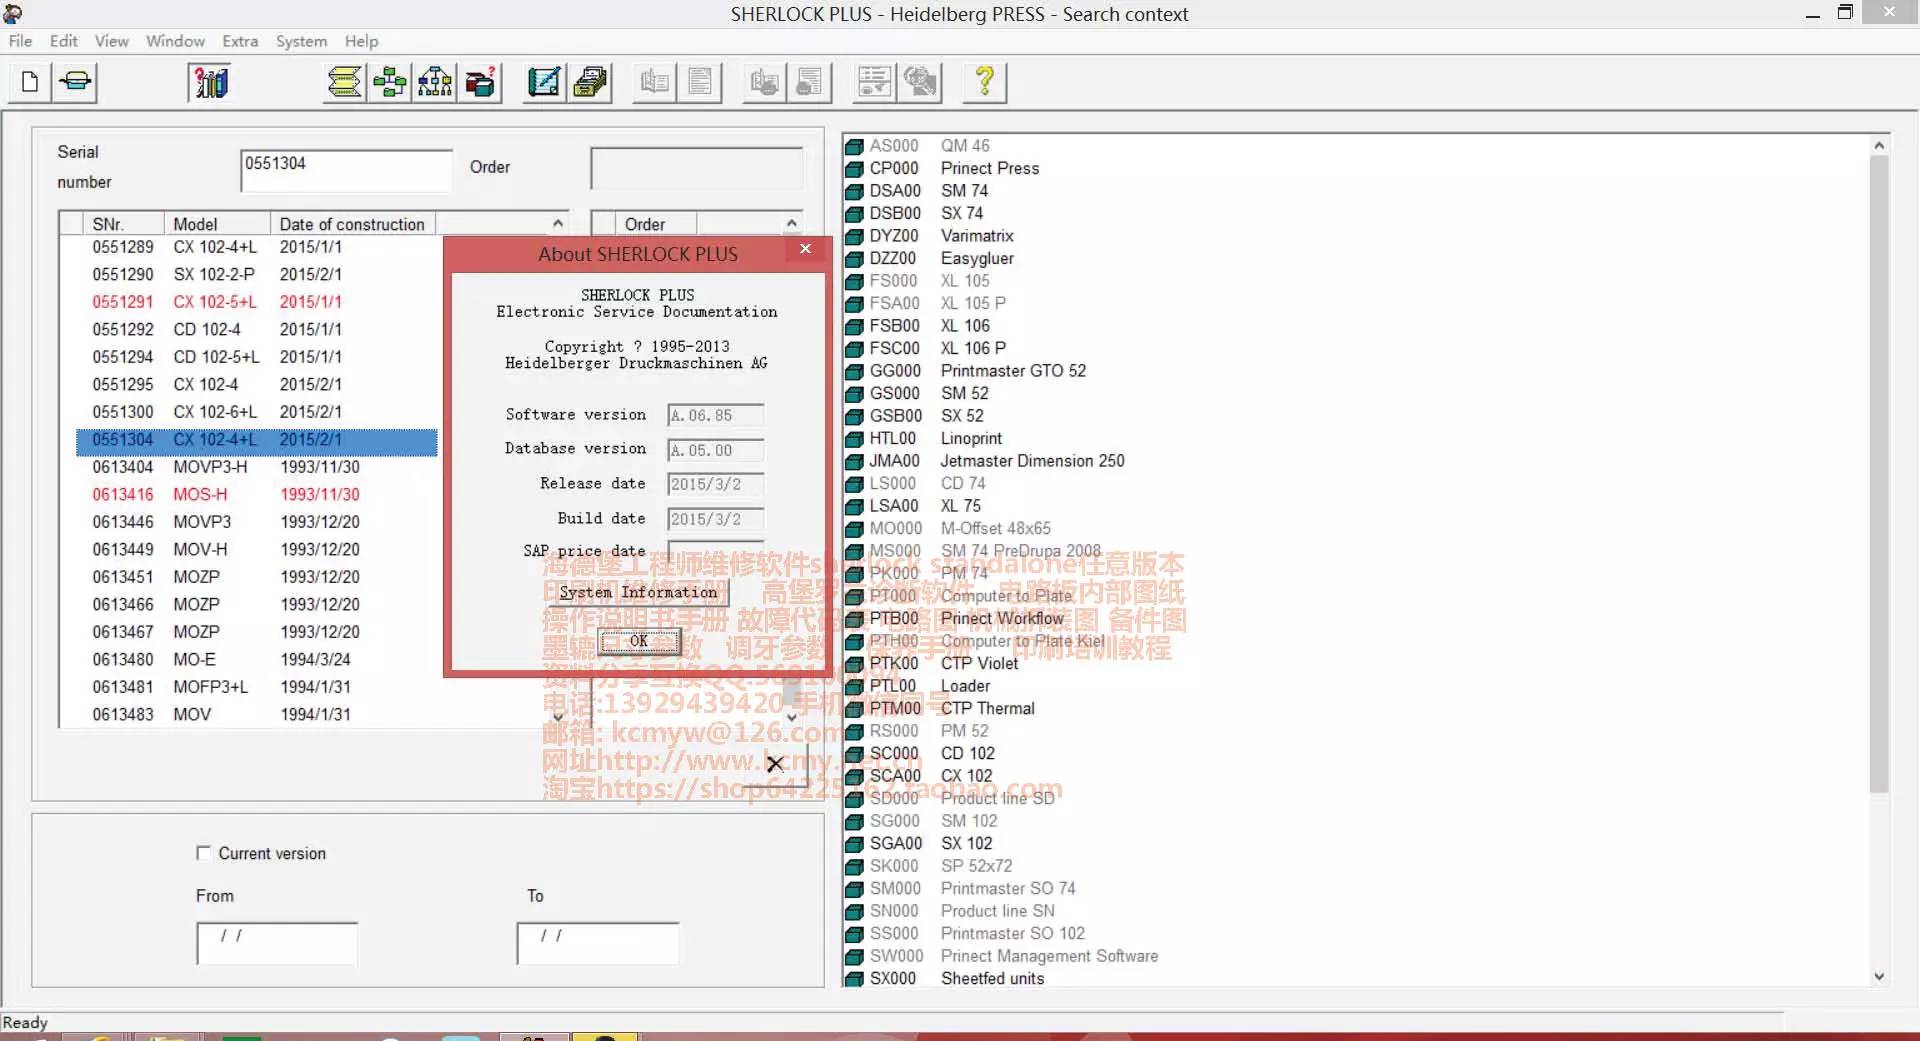Click the book icon beside SC000 CD 102
Screen dimensions: 1920x1041
coord(854,754)
